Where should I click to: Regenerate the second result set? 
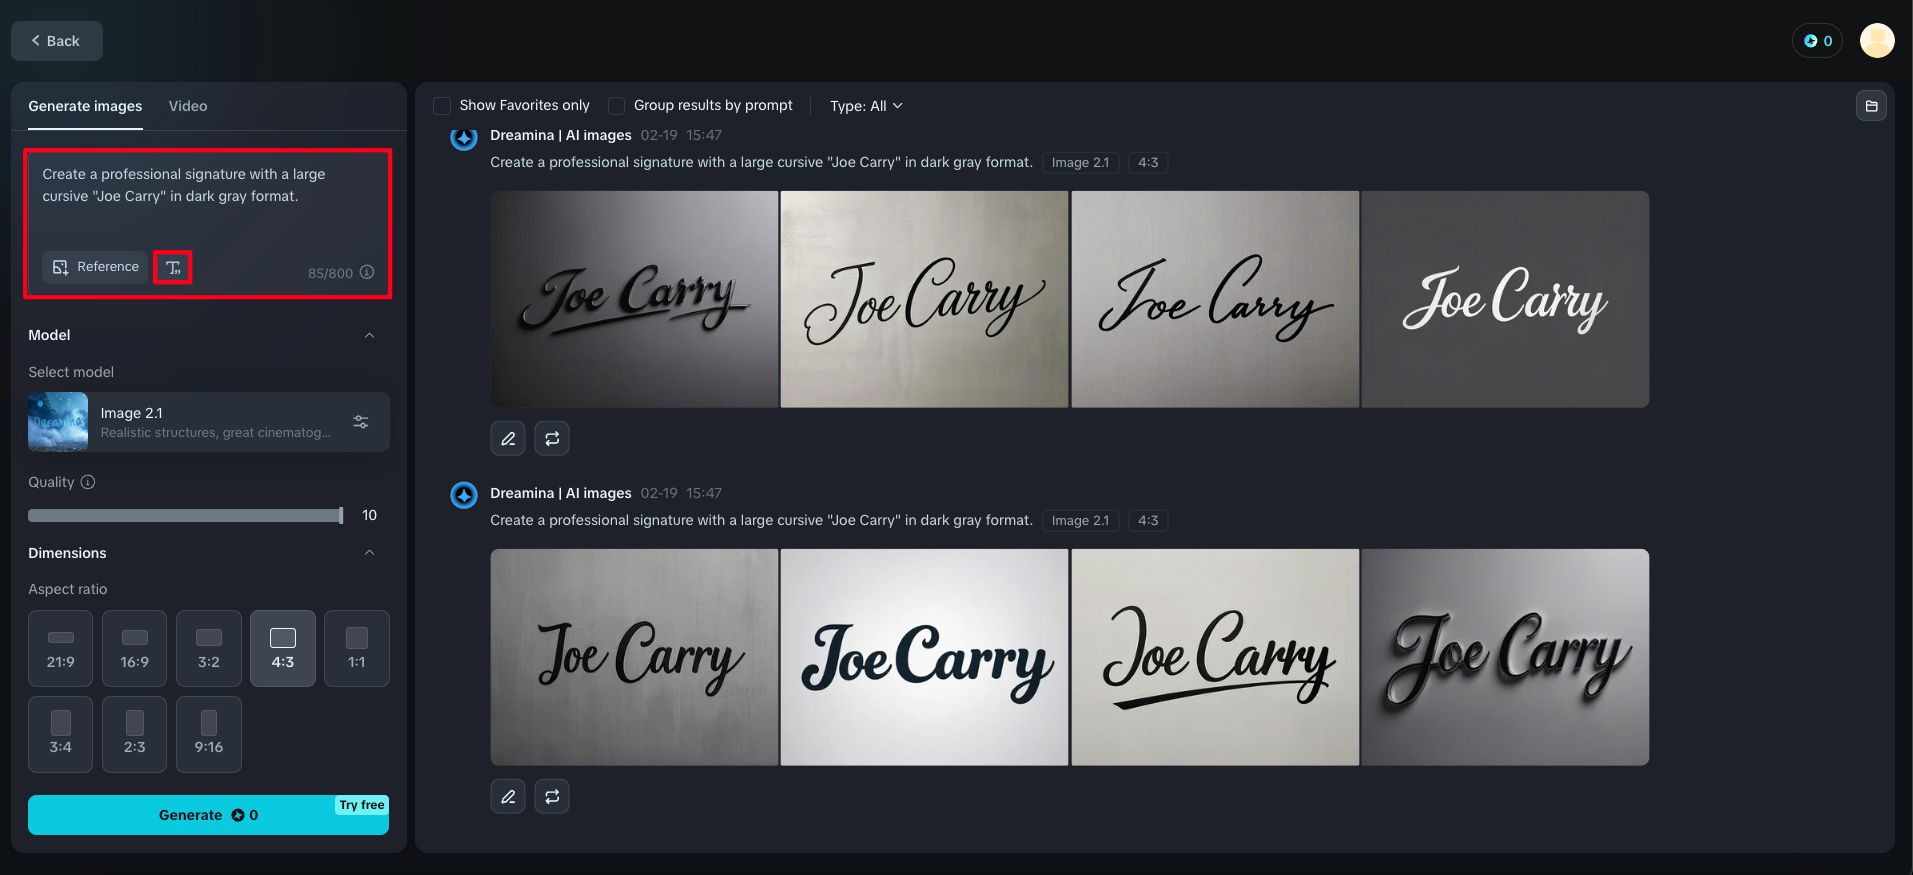[x=552, y=796]
